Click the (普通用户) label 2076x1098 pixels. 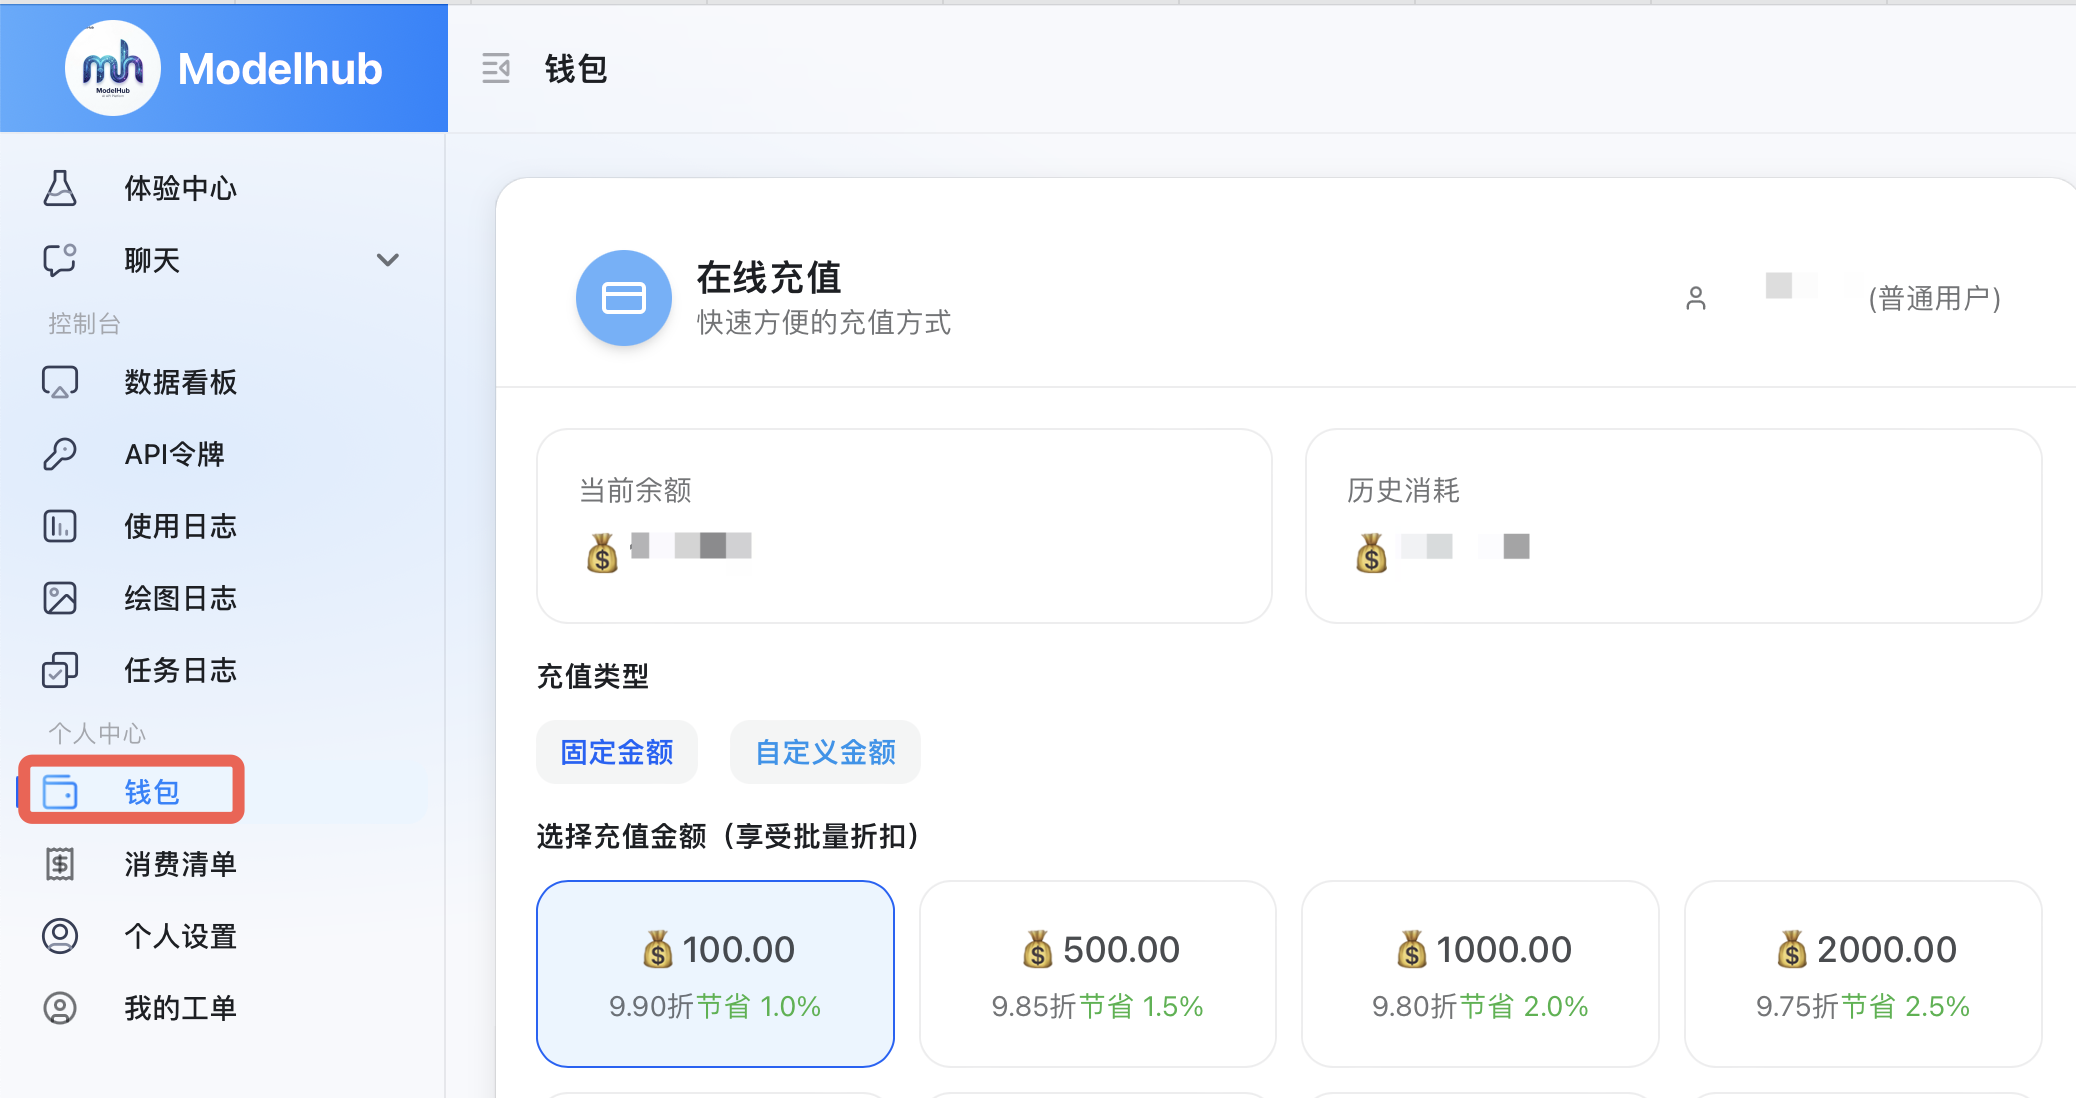point(1935,298)
